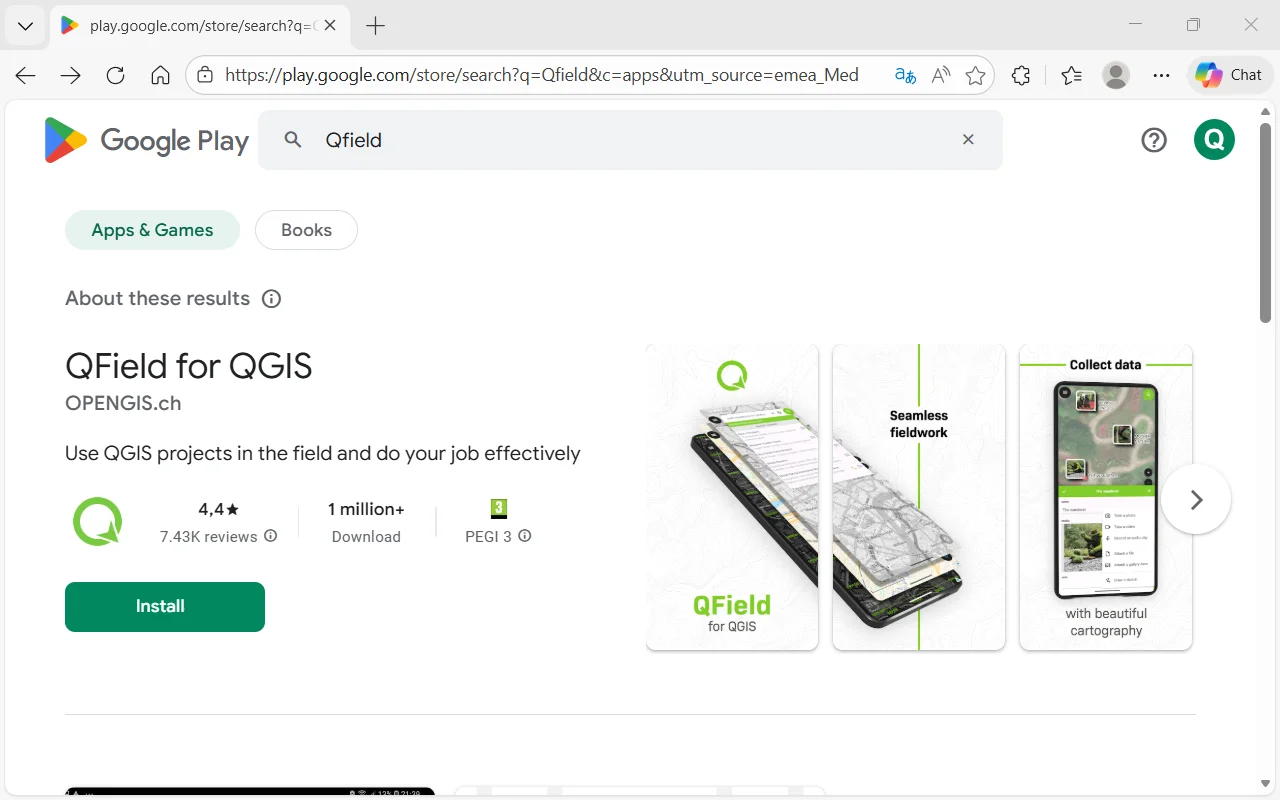Click the QField green app logo icon
1280x800 pixels.
(97, 521)
